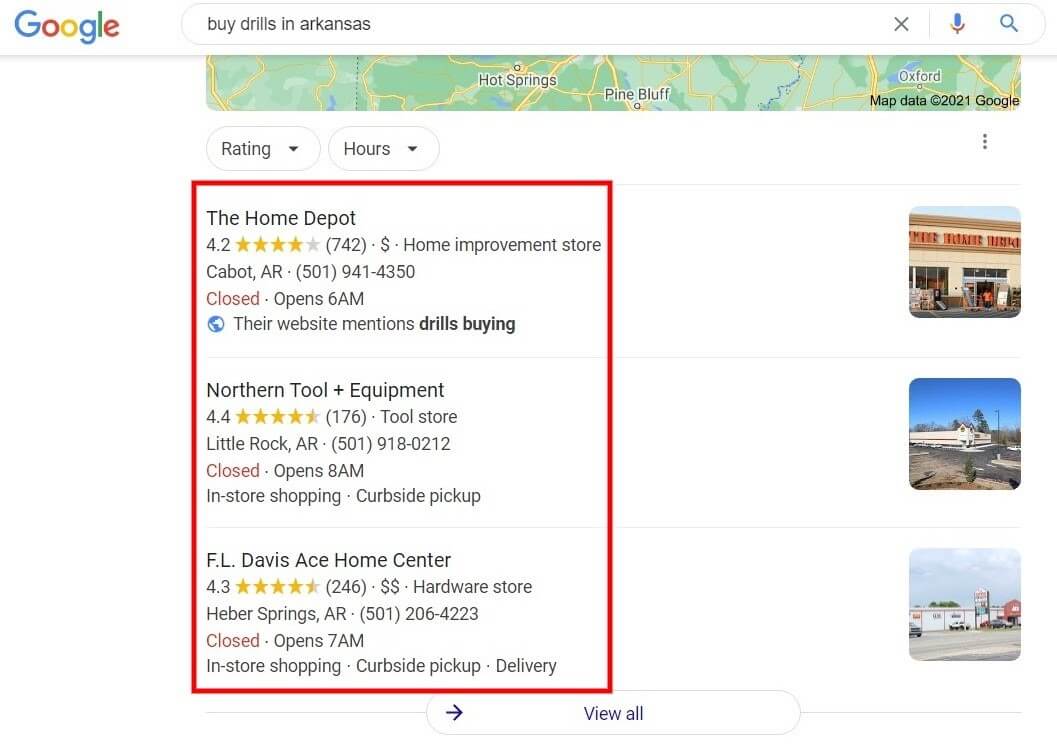Clear the search query with the X icon

pyautogui.click(x=901, y=24)
